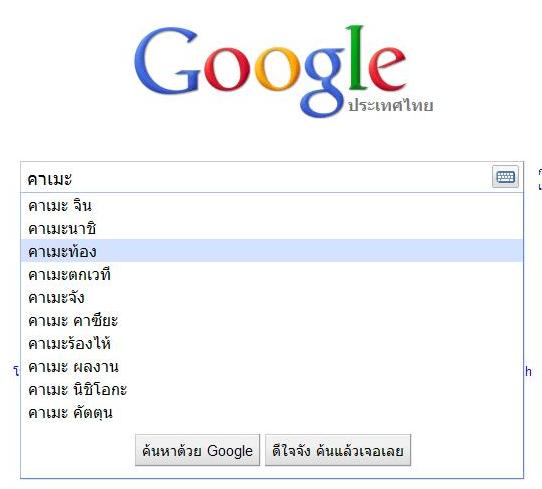
Task: Click the ดีใจจัง ค้นแล้วเจอเลย button
Action: [x=338, y=451]
